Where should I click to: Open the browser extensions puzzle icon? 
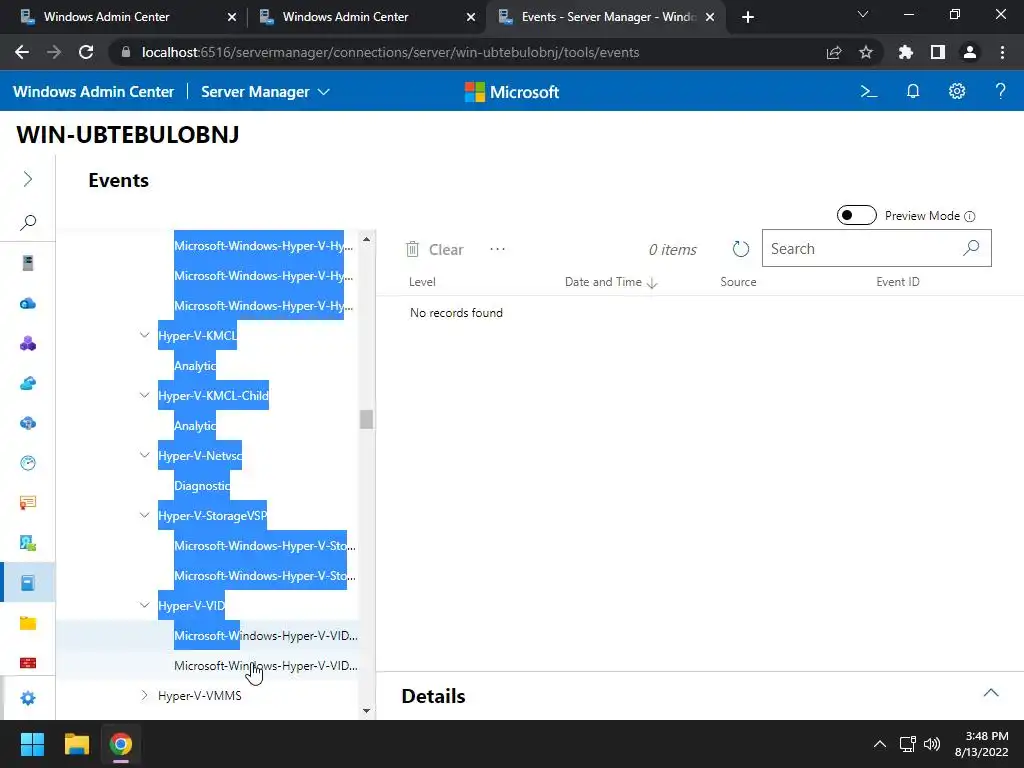[905, 52]
